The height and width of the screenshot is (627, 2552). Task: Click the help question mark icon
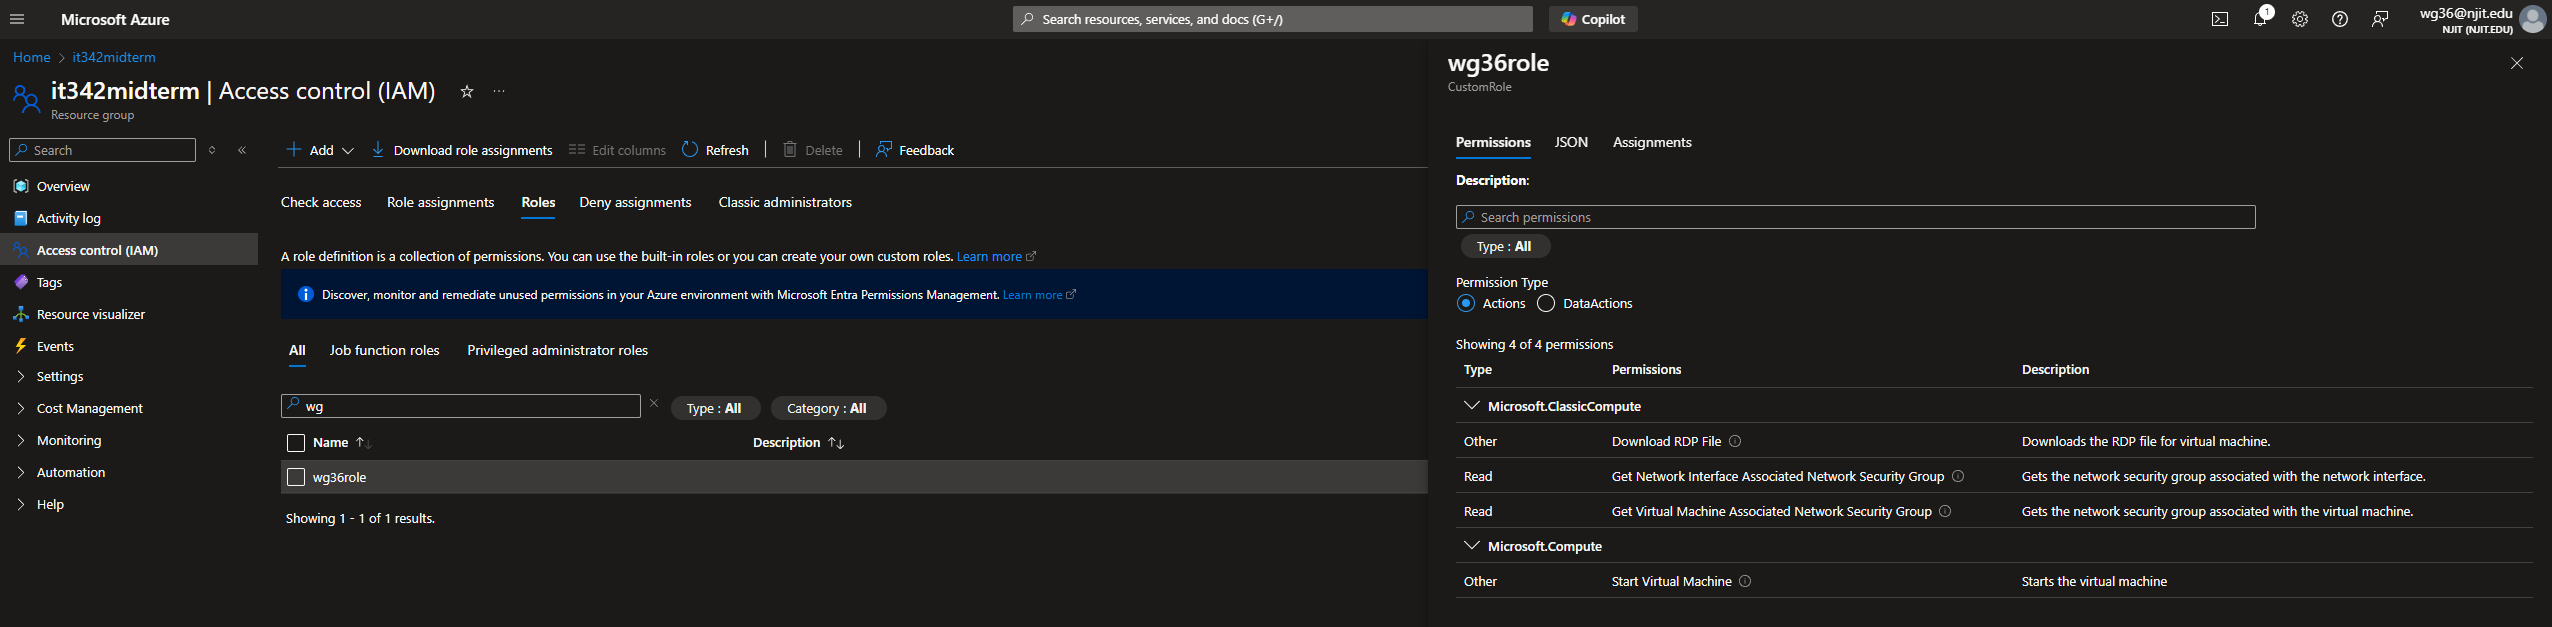point(2339,19)
